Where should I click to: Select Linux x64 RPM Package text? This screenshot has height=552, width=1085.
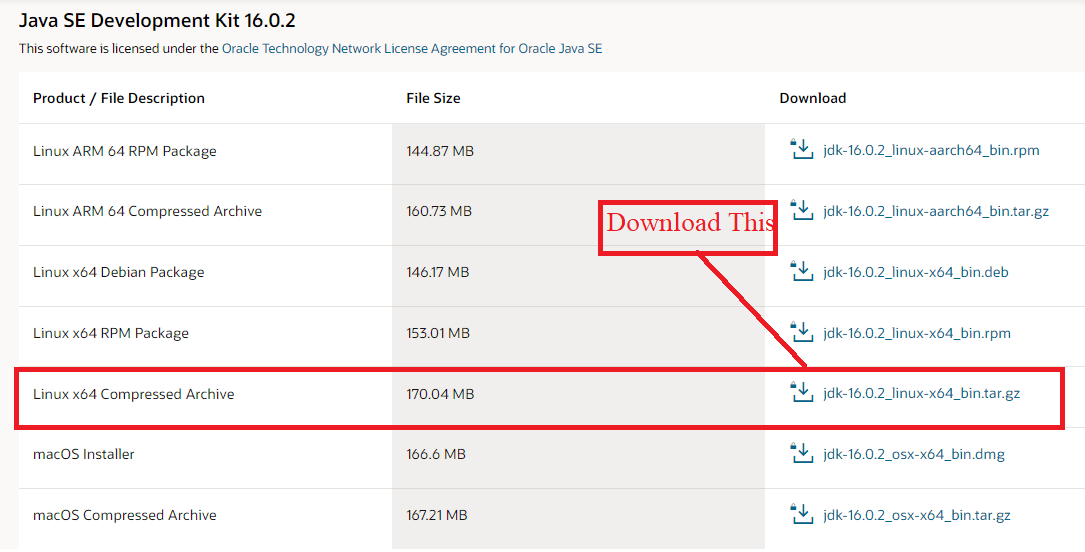(111, 333)
